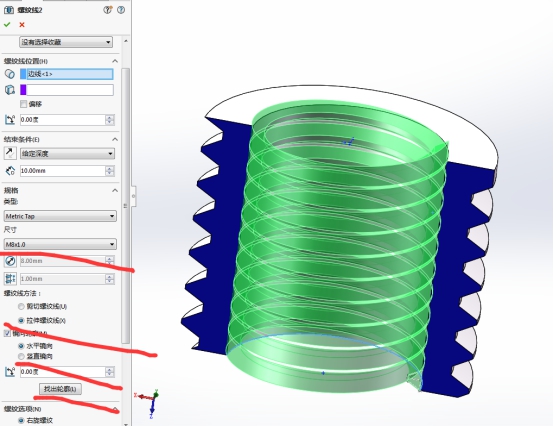Screen dimensions: 554x426
Task: Collapse the 规格 specification section
Action: pyautogui.click(x=115, y=190)
